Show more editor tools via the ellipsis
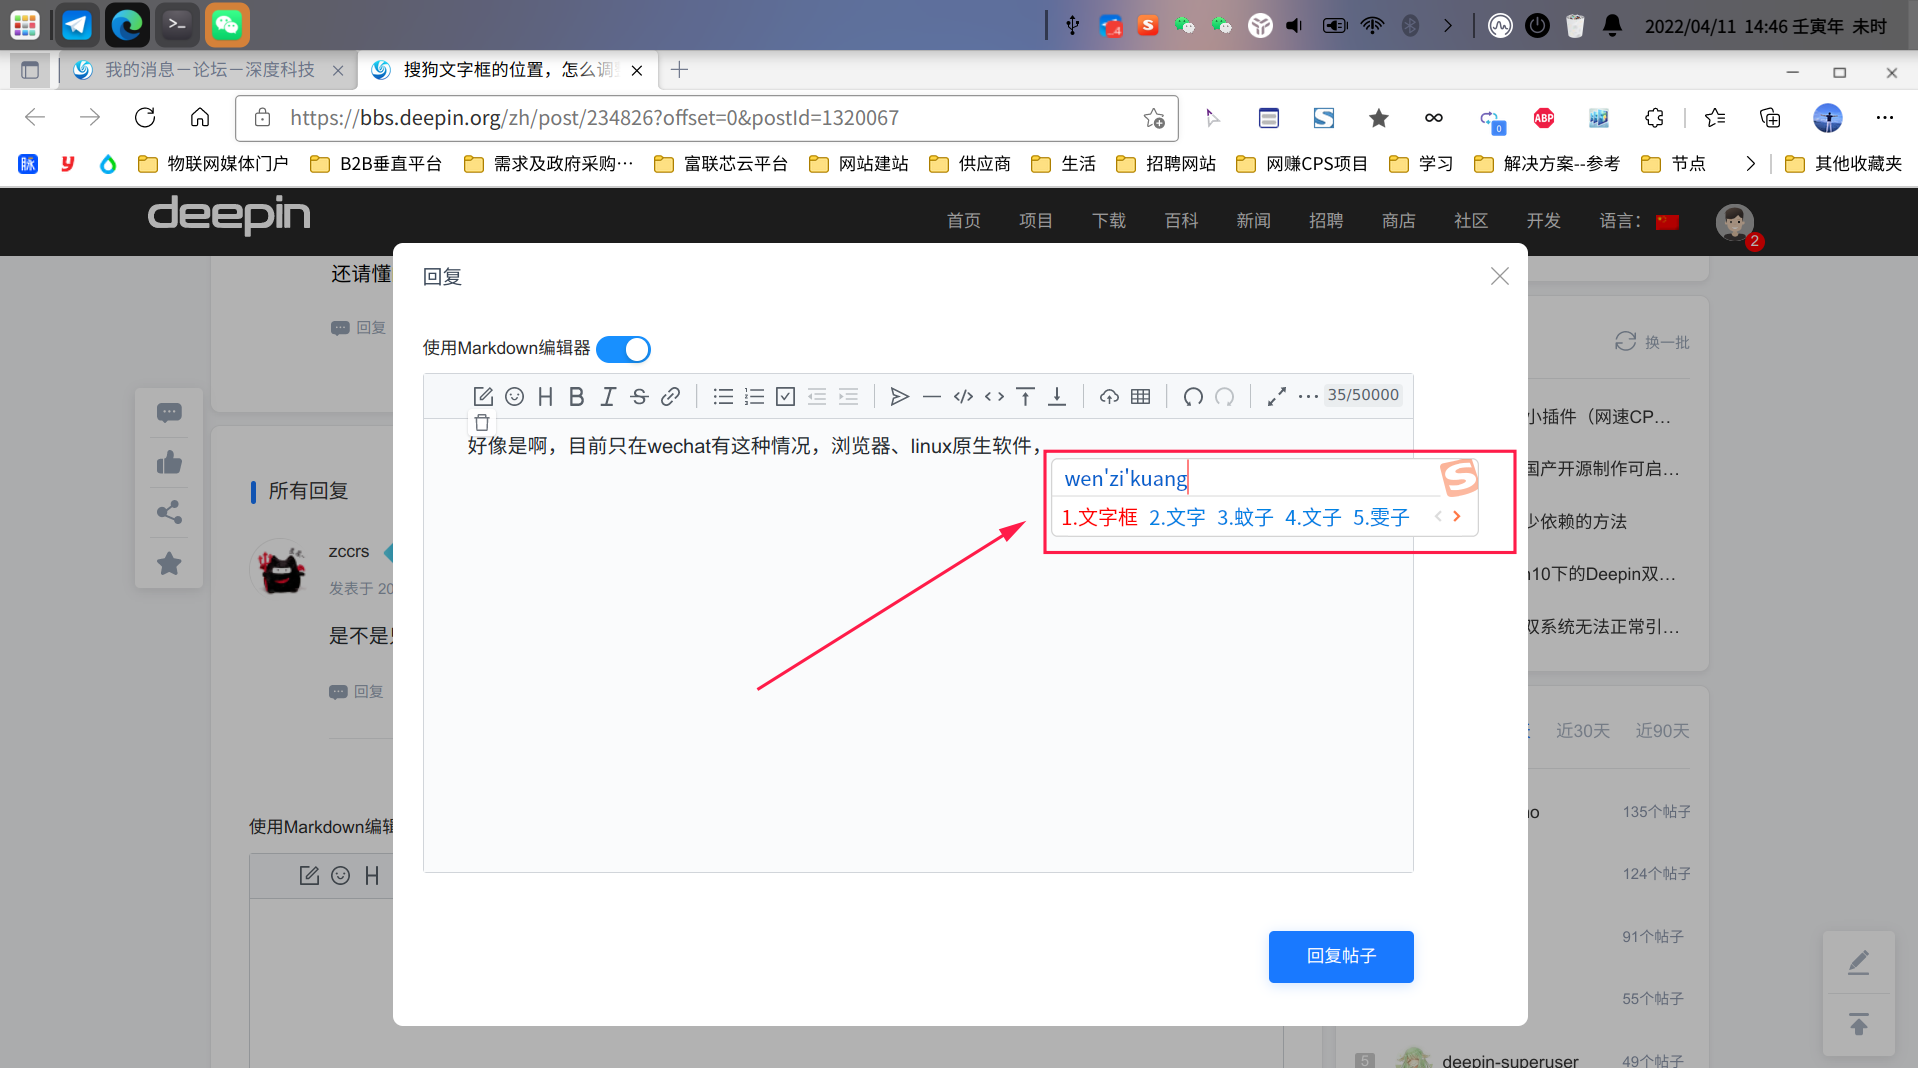Viewport: 1918px width, 1068px height. (x=1307, y=397)
